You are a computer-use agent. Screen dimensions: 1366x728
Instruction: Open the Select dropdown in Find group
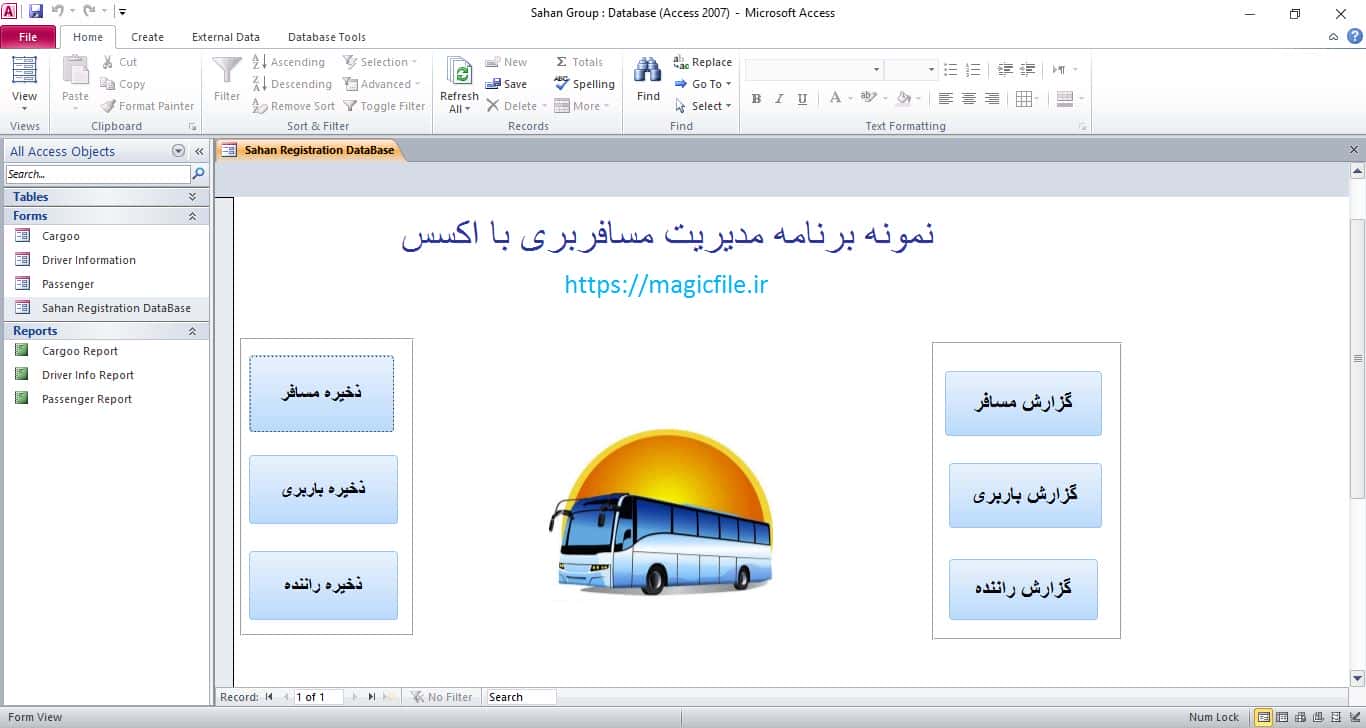tap(703, 106)
